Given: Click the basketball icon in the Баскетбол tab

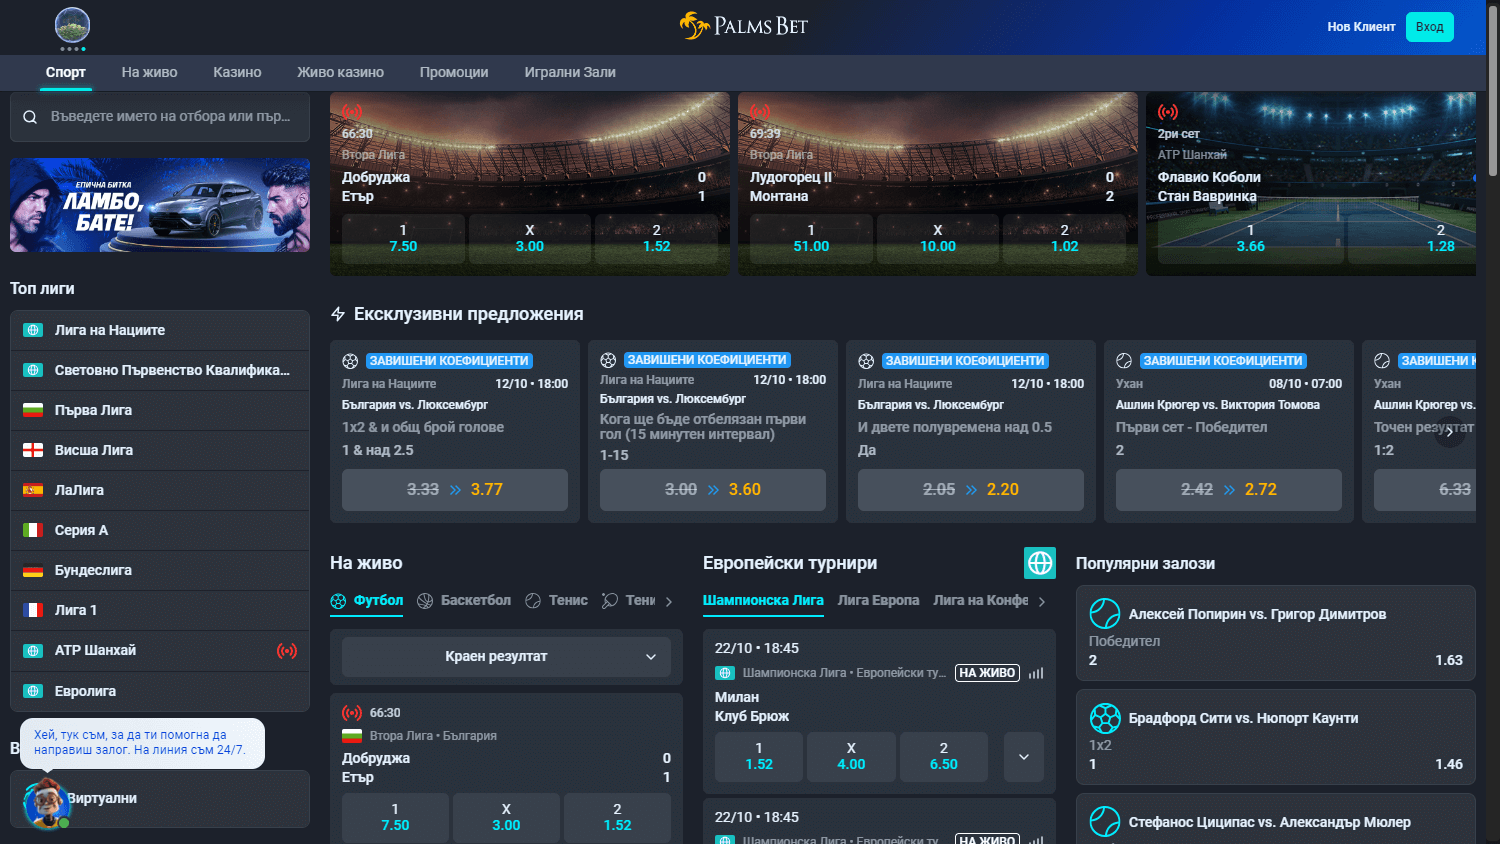Looking at the screenshot, I should (x=425, y=601).
